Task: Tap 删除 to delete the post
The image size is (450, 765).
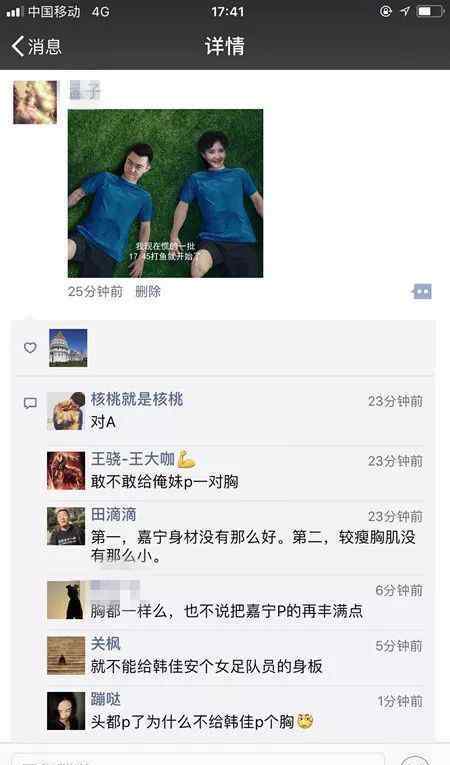Action: pos(148,292)
